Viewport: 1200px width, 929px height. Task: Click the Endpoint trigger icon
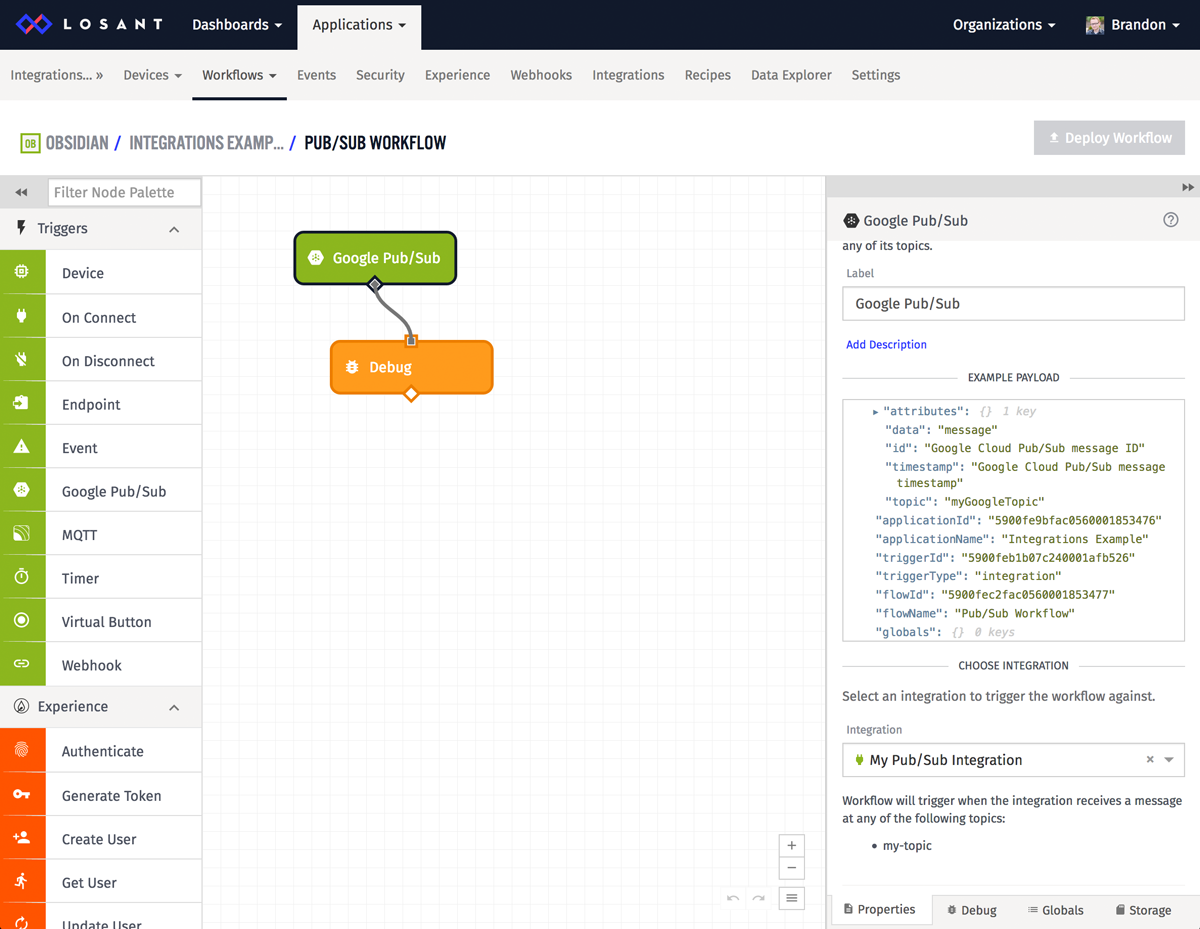22,403
